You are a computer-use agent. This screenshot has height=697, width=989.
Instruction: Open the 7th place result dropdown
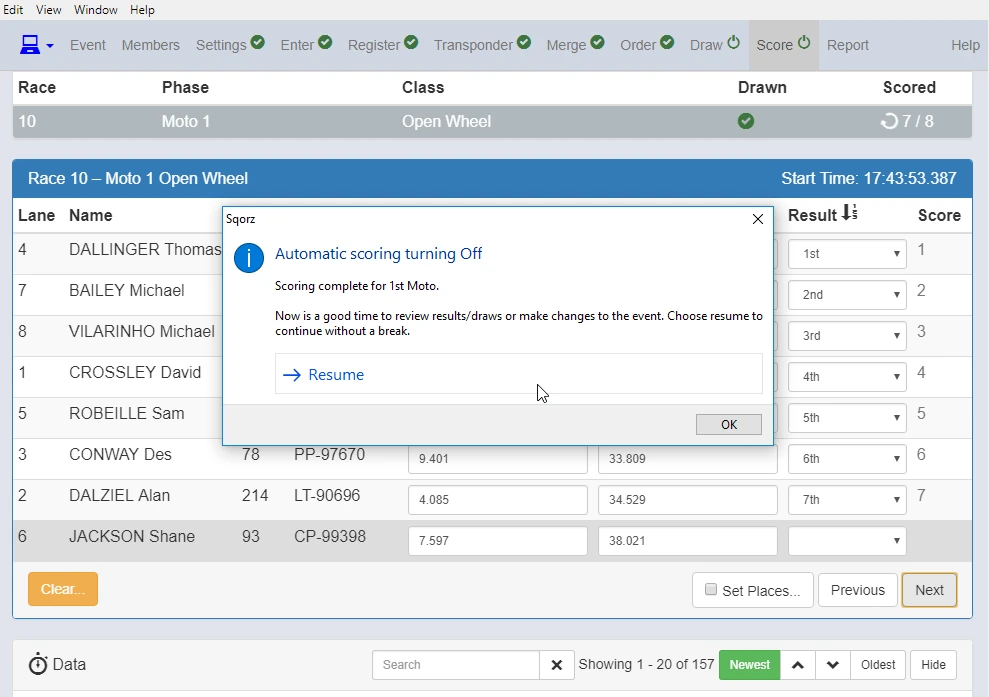847,500
